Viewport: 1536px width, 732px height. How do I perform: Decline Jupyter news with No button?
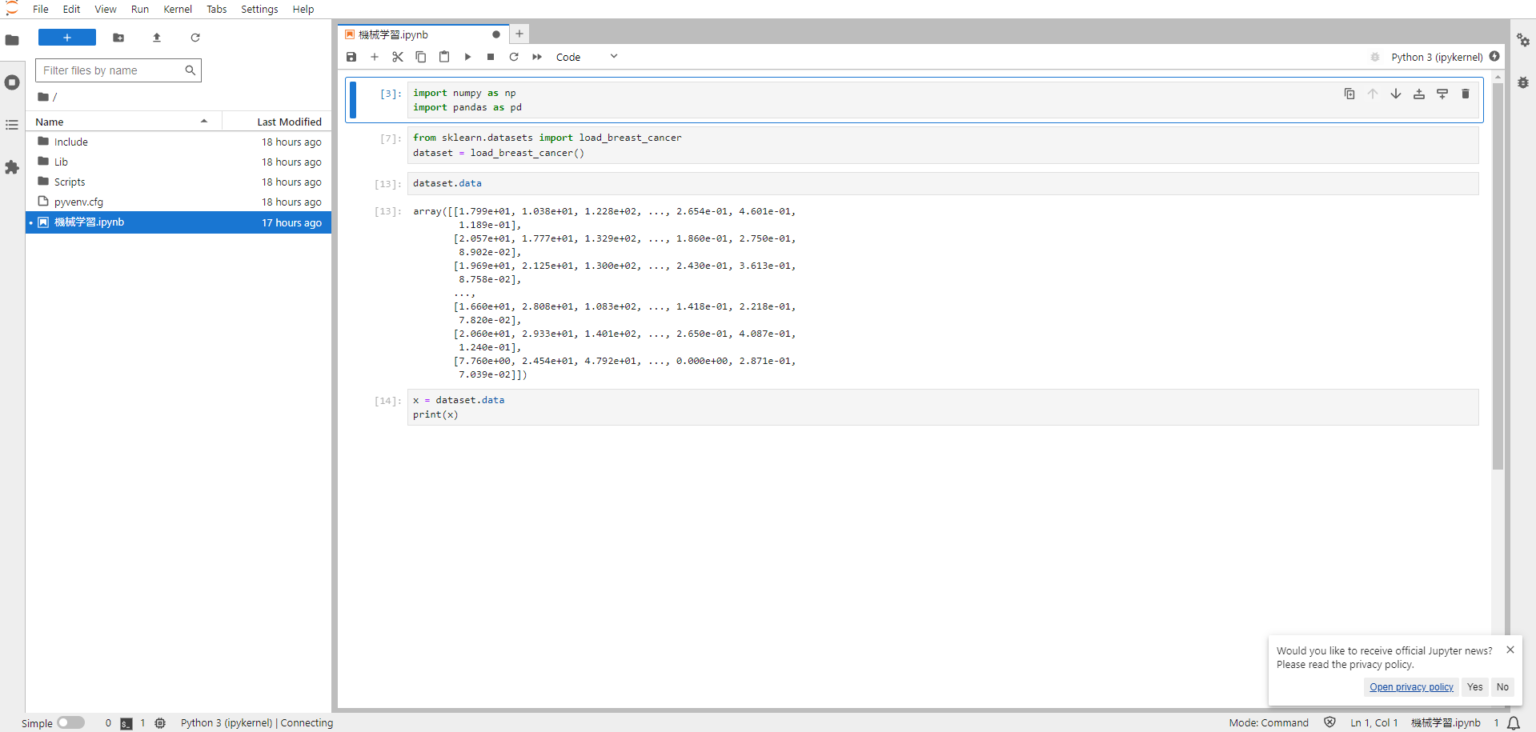coord(1502,687)
